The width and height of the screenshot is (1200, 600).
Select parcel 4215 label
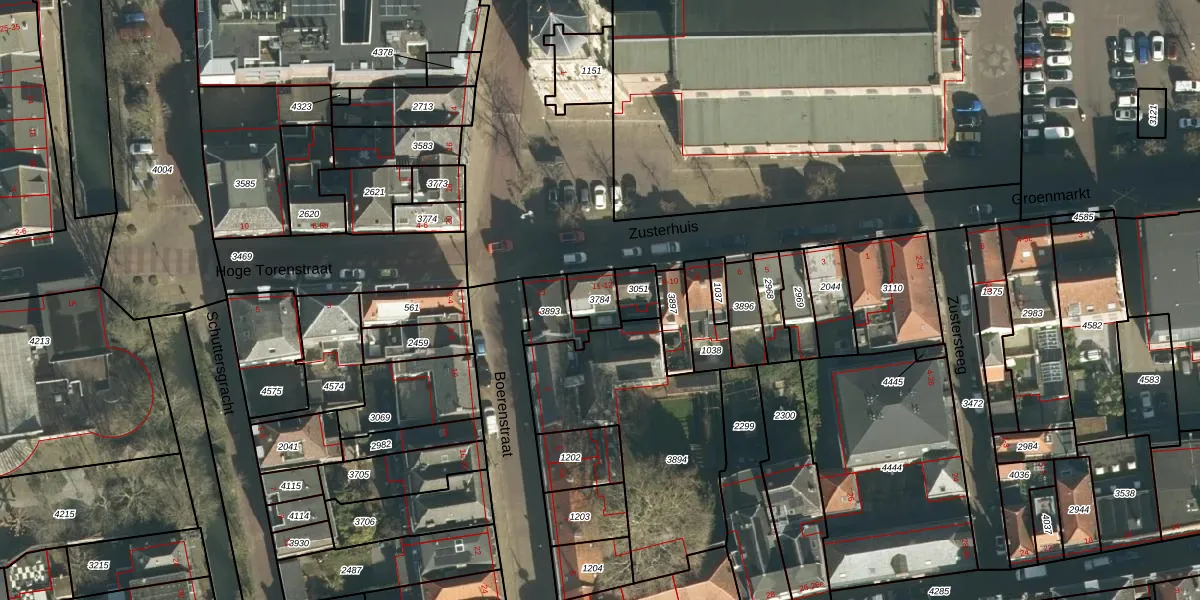[64, 514]
